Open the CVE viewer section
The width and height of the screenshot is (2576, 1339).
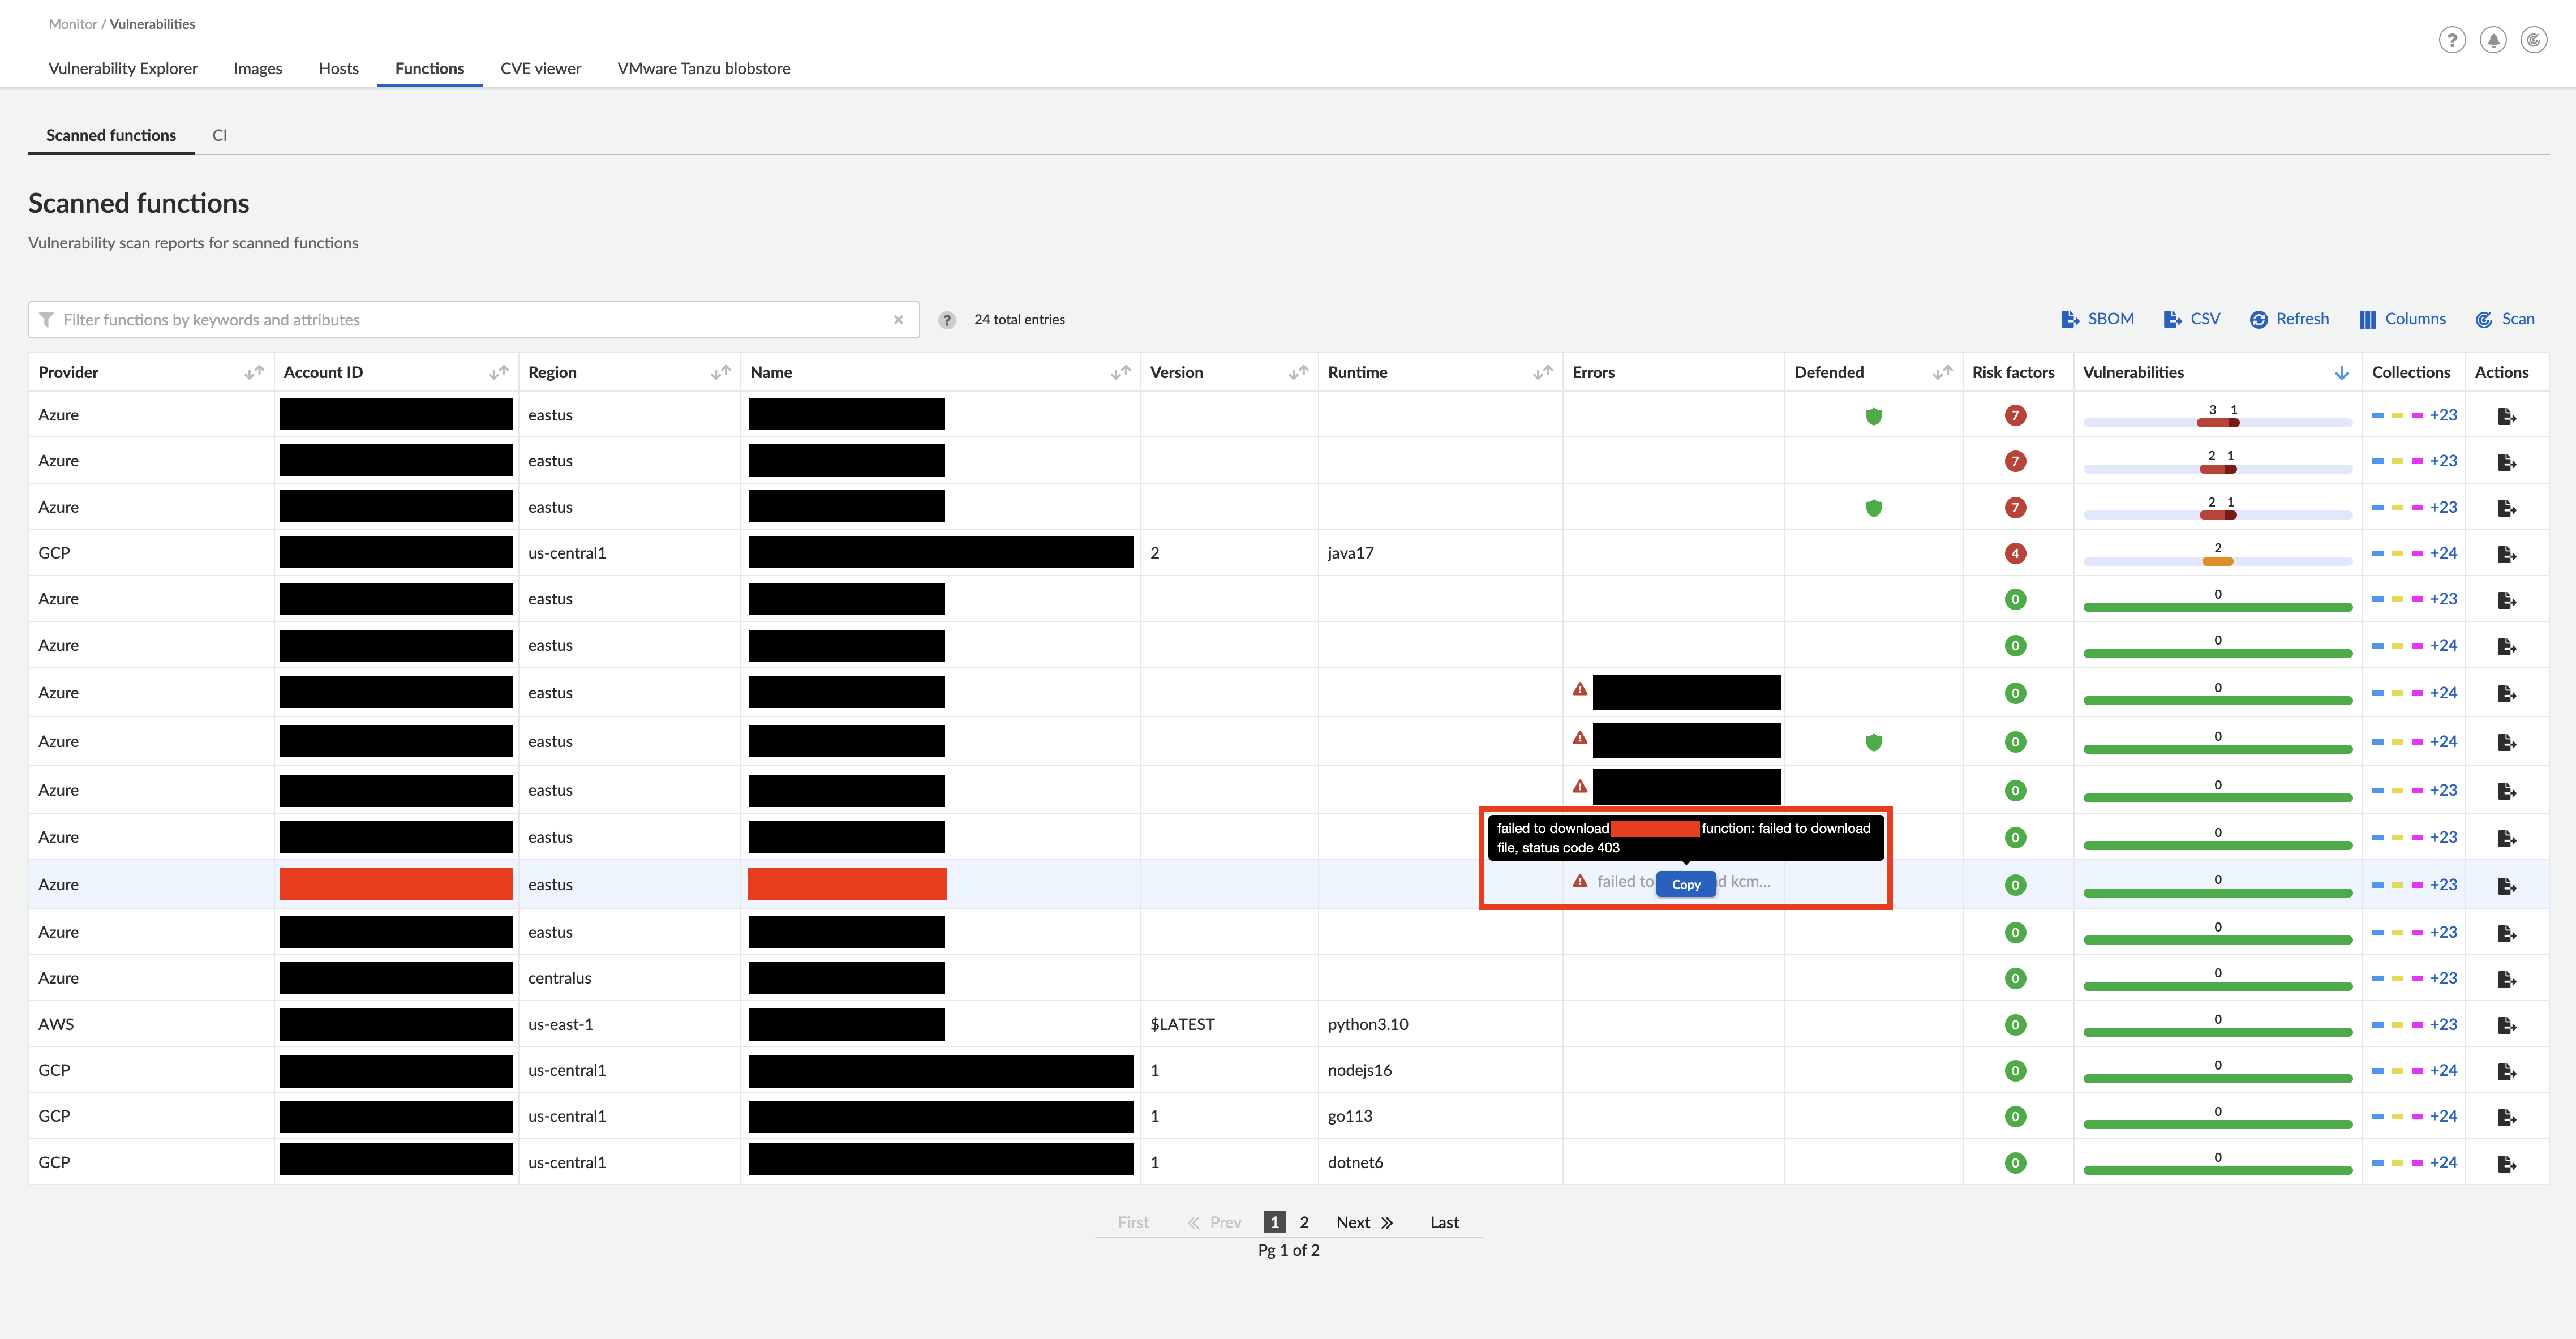point(540,68)
